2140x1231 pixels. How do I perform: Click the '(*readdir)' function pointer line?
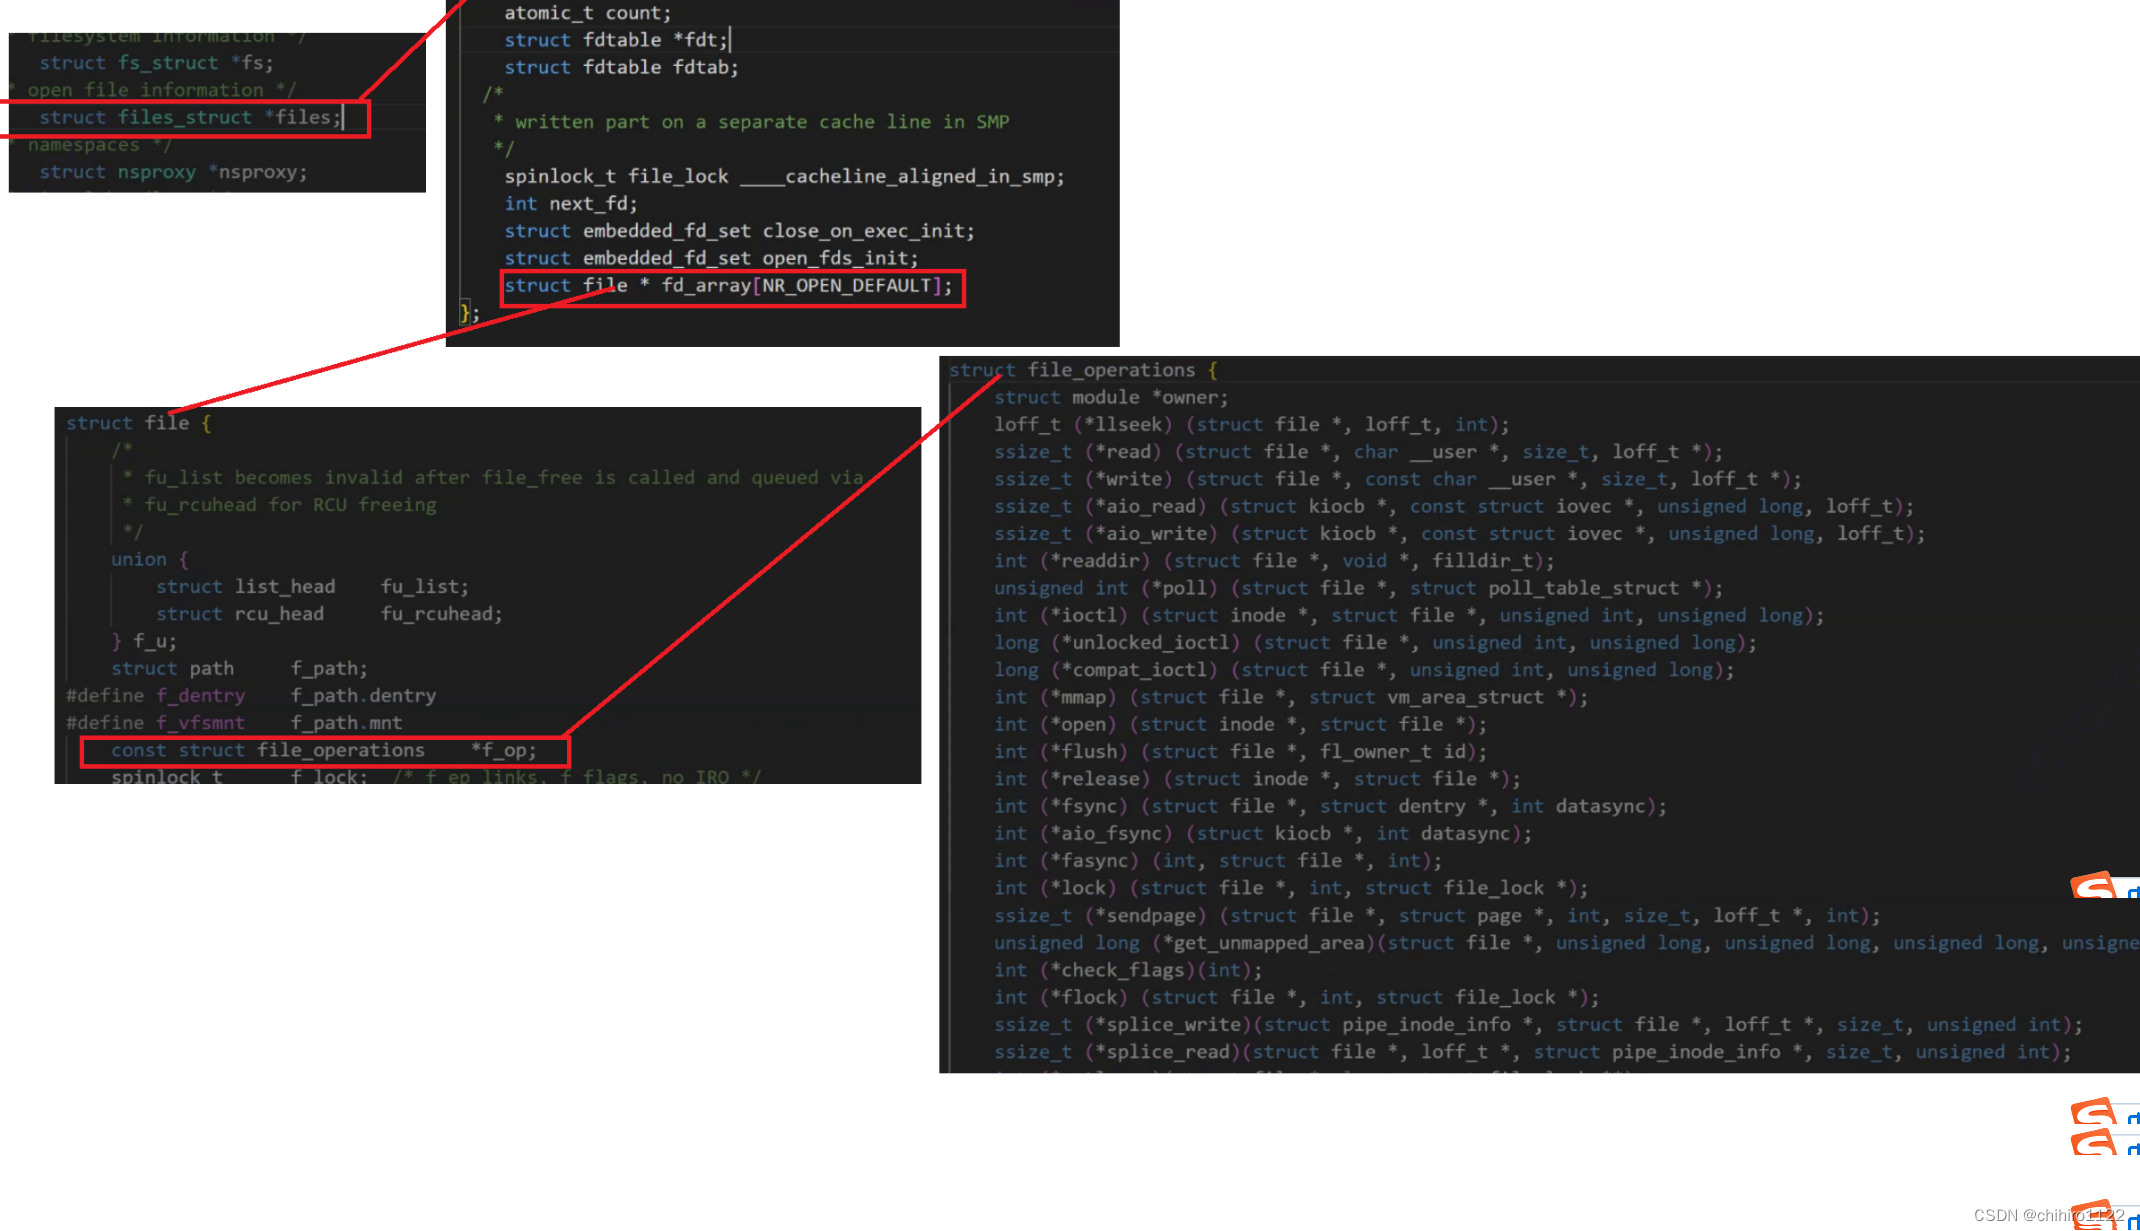tap(1274, 561)
